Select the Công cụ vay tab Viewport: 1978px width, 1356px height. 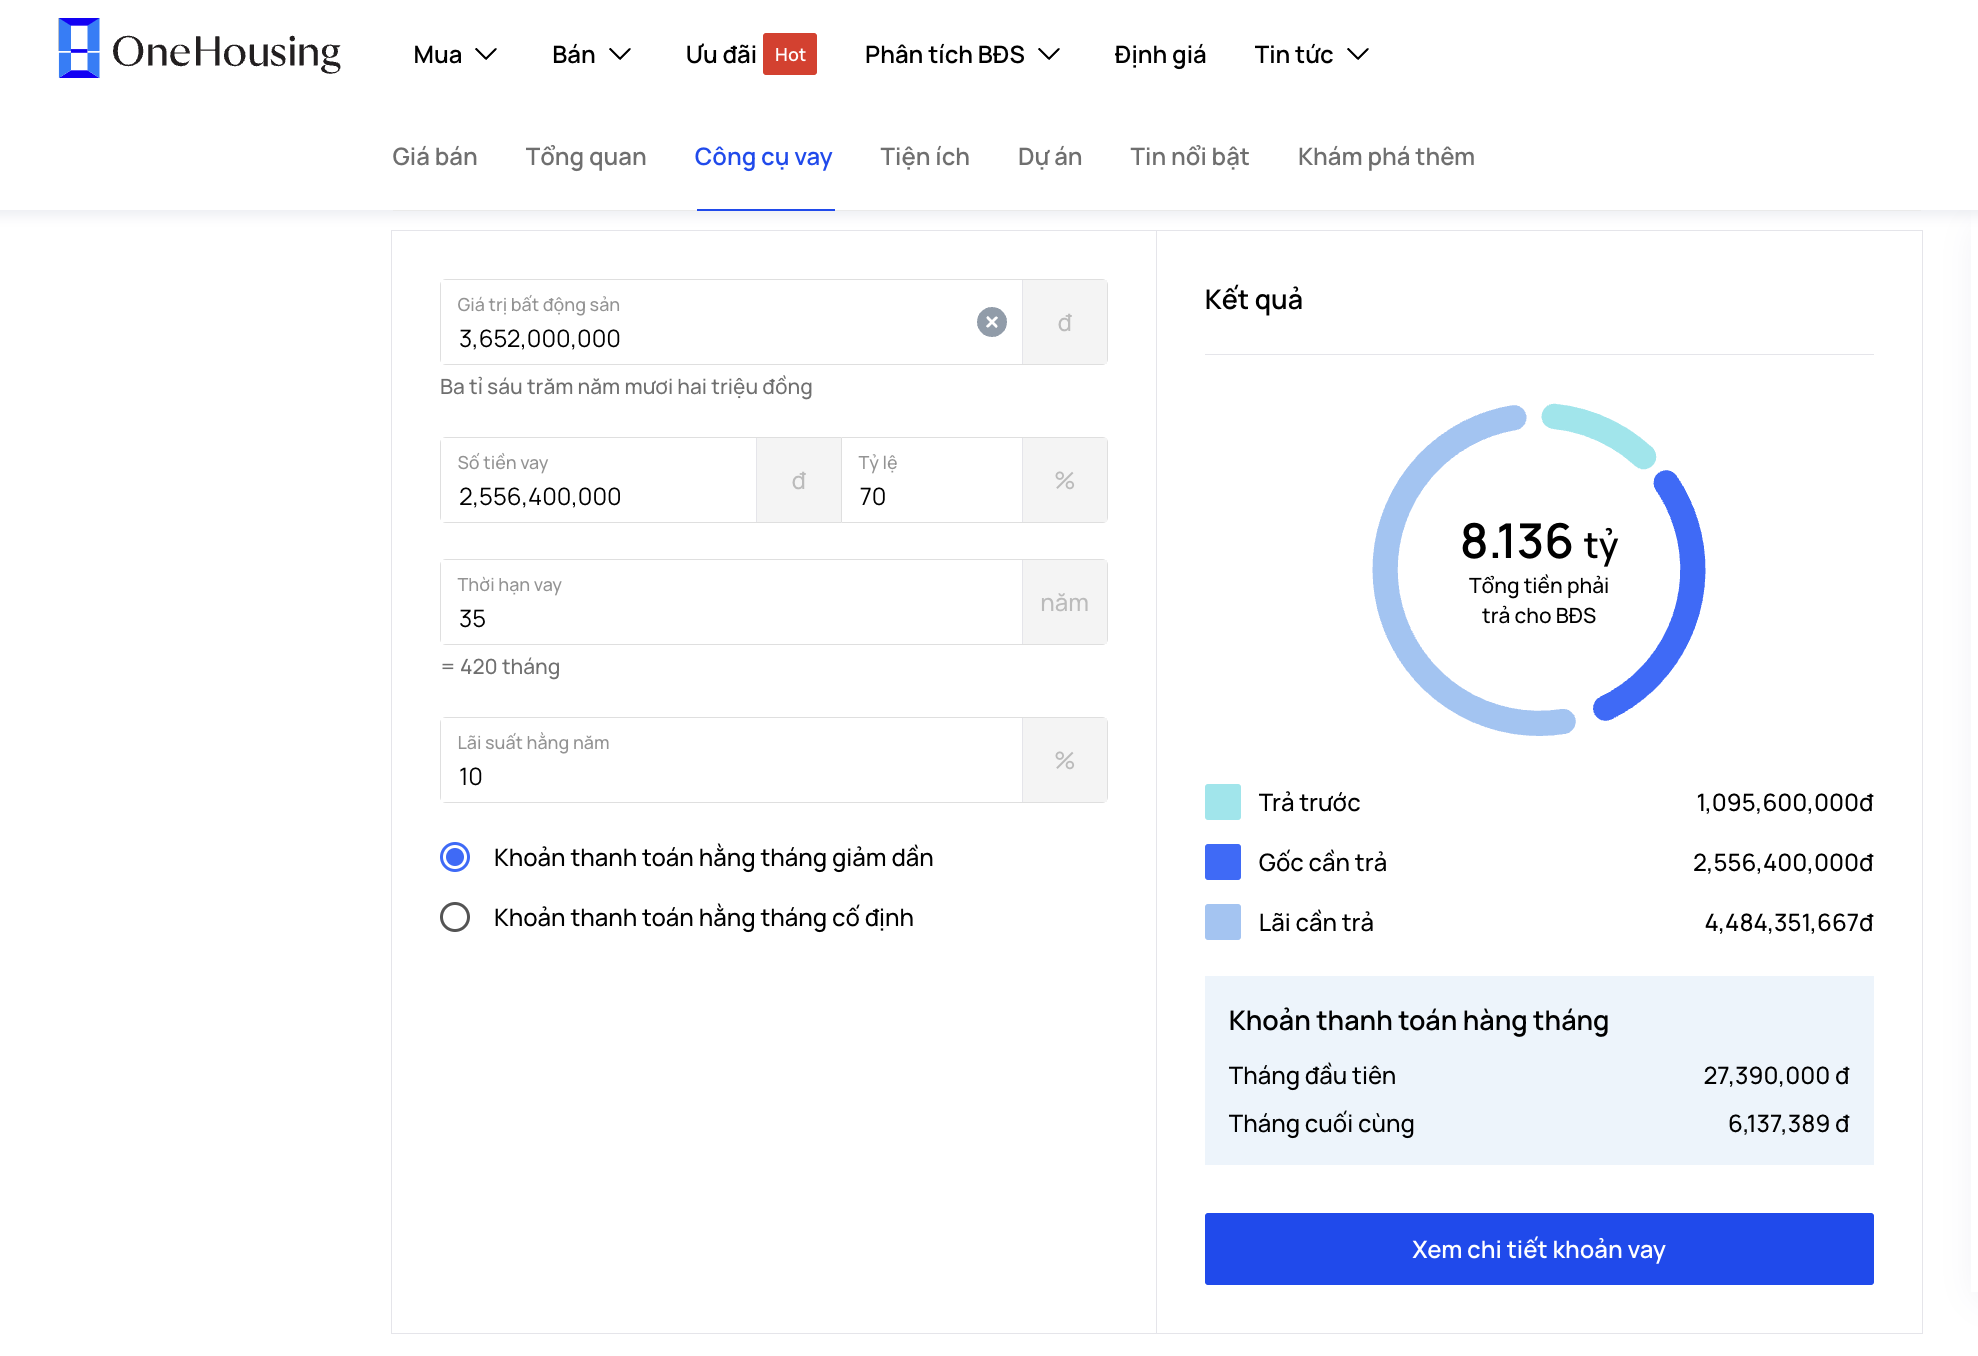[x=763, y=157]
